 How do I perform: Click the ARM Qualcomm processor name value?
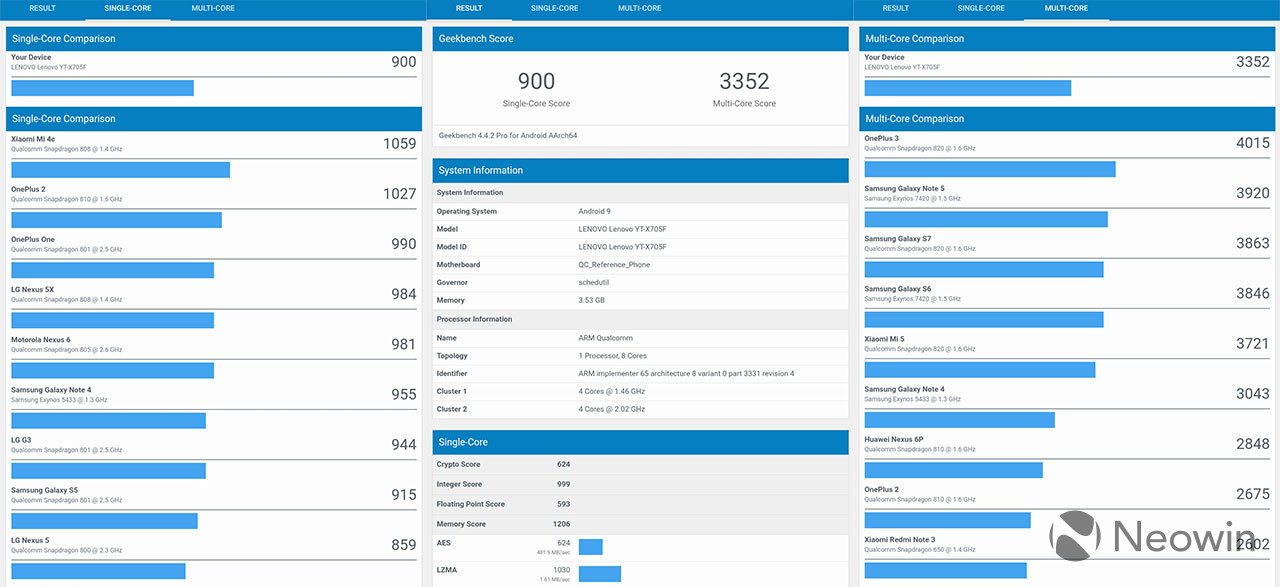pos(606,338)
